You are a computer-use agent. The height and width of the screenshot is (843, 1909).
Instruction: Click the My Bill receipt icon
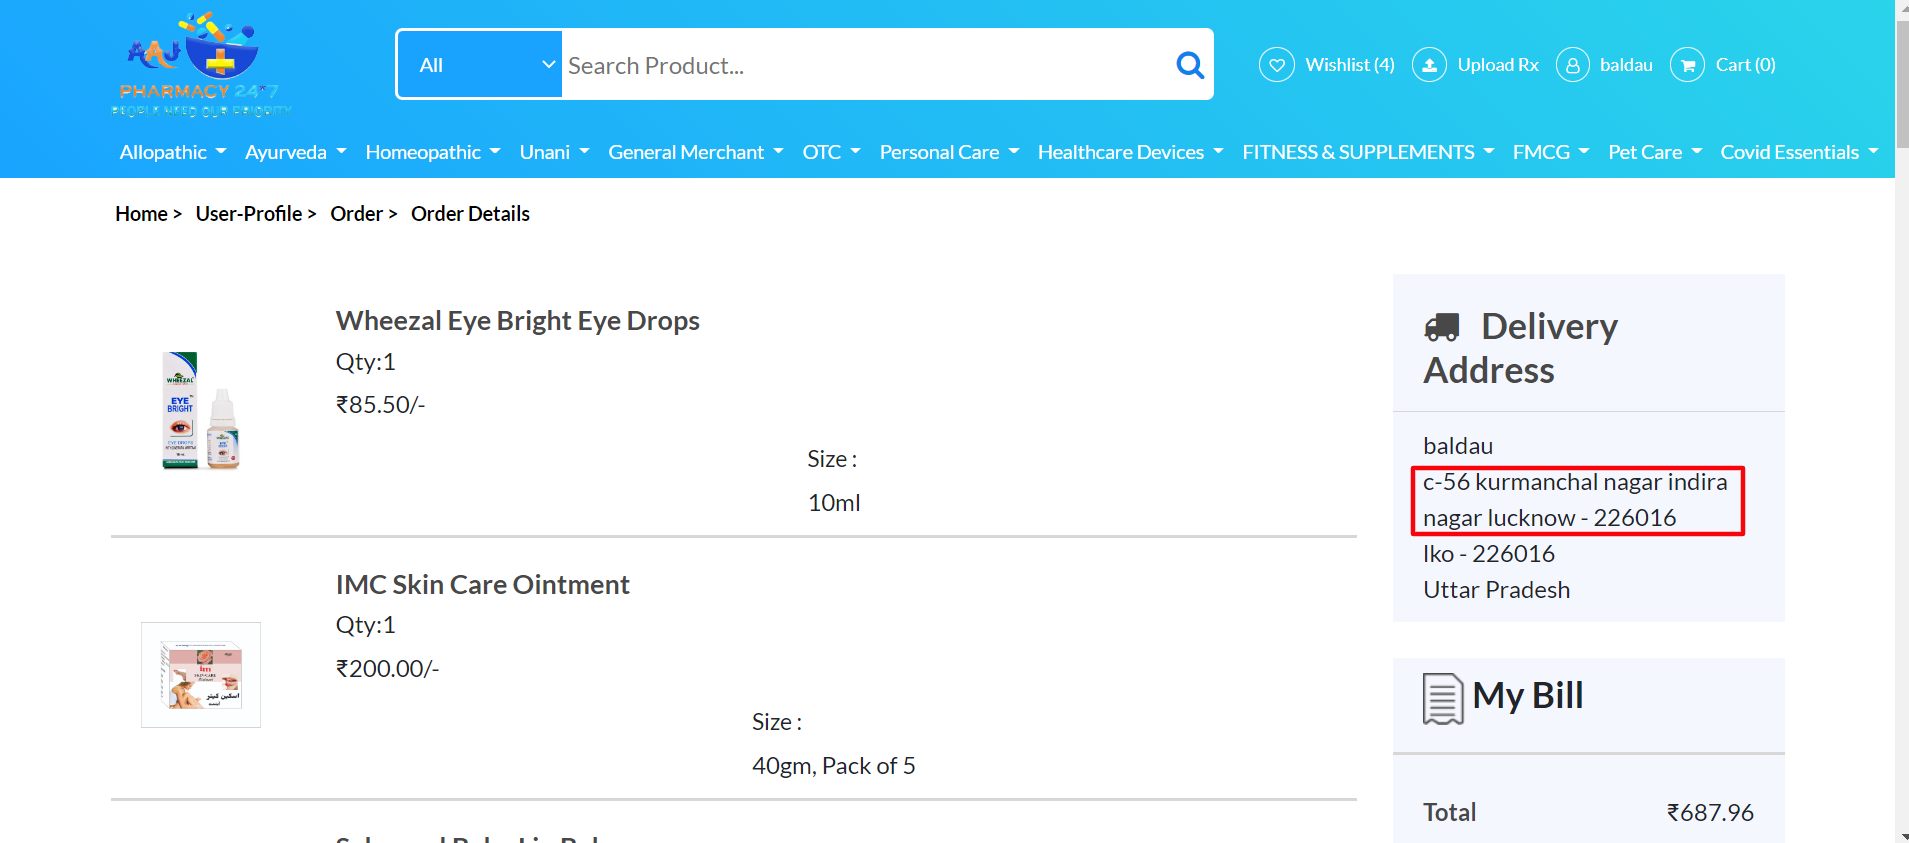[1443, 698]
